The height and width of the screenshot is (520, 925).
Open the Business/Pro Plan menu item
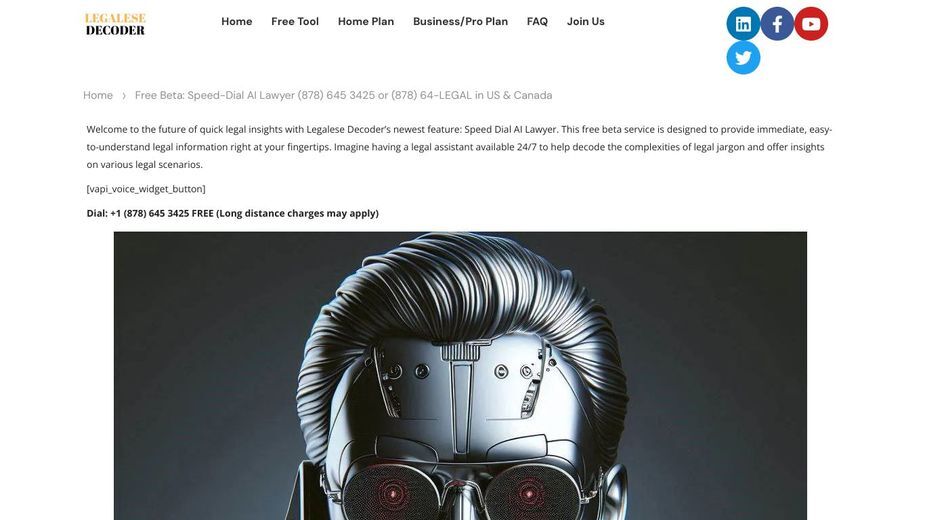pyautogui.click(x=460, y=21)
